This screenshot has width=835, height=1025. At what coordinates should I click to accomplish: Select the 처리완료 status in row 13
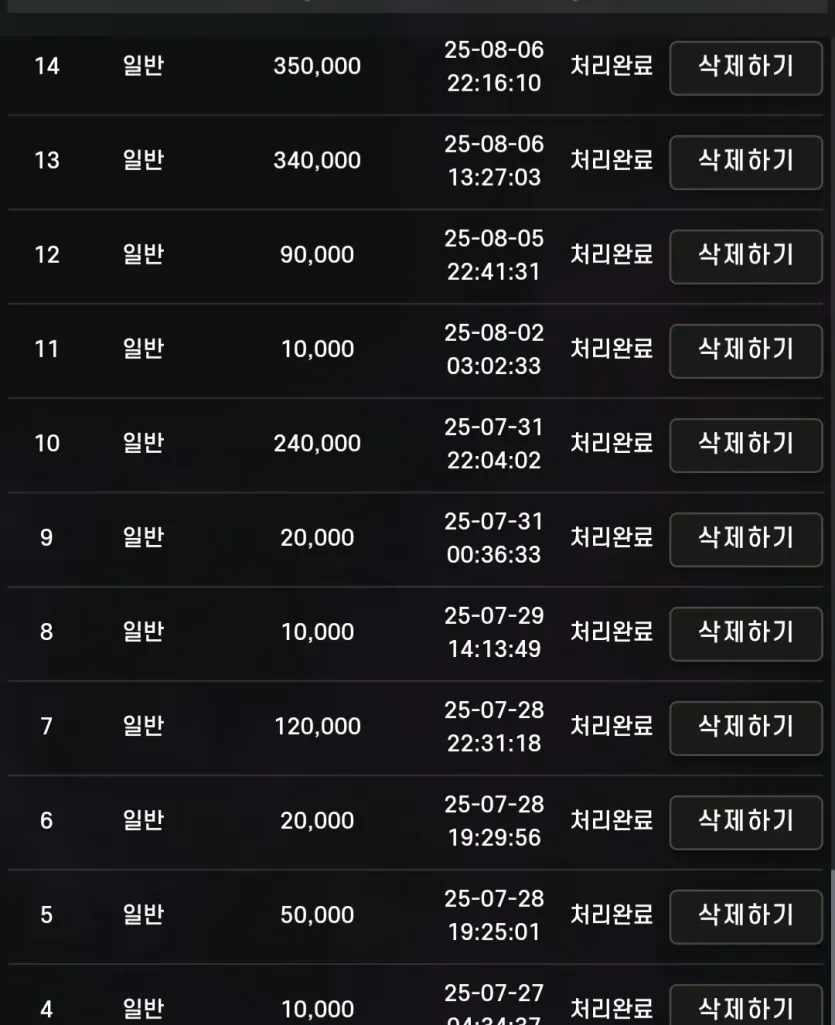tap(611, 160)
